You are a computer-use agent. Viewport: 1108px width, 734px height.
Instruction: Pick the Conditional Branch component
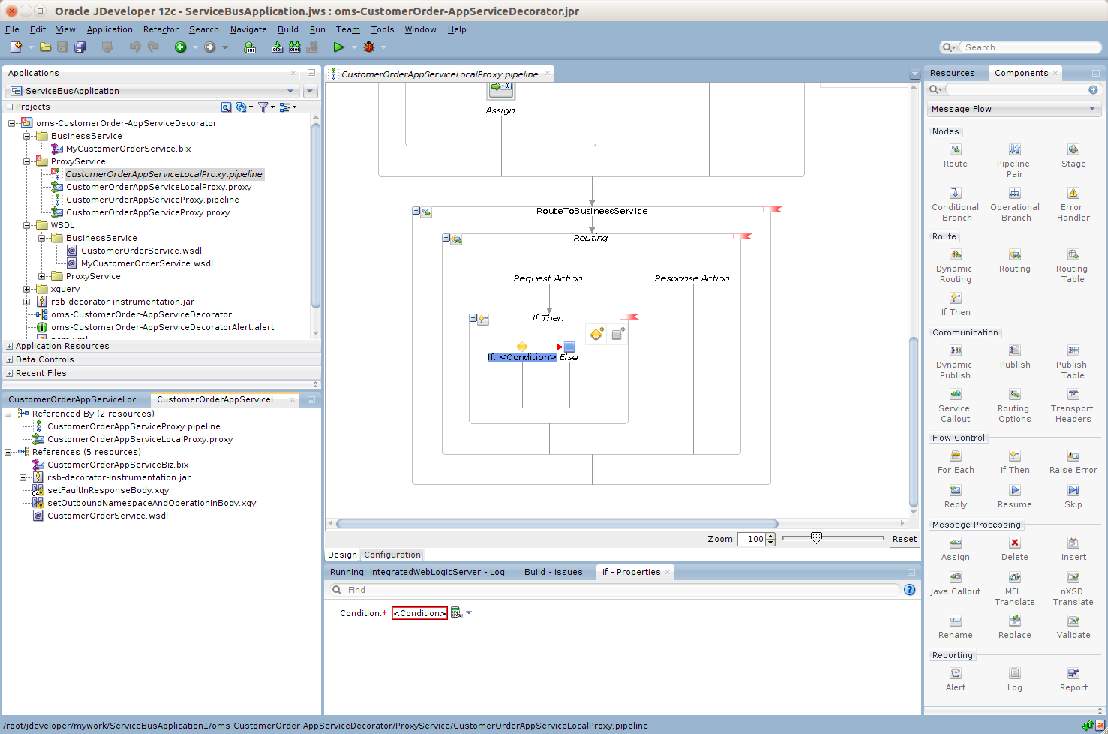pyautogui.click(x=955, y=204)
